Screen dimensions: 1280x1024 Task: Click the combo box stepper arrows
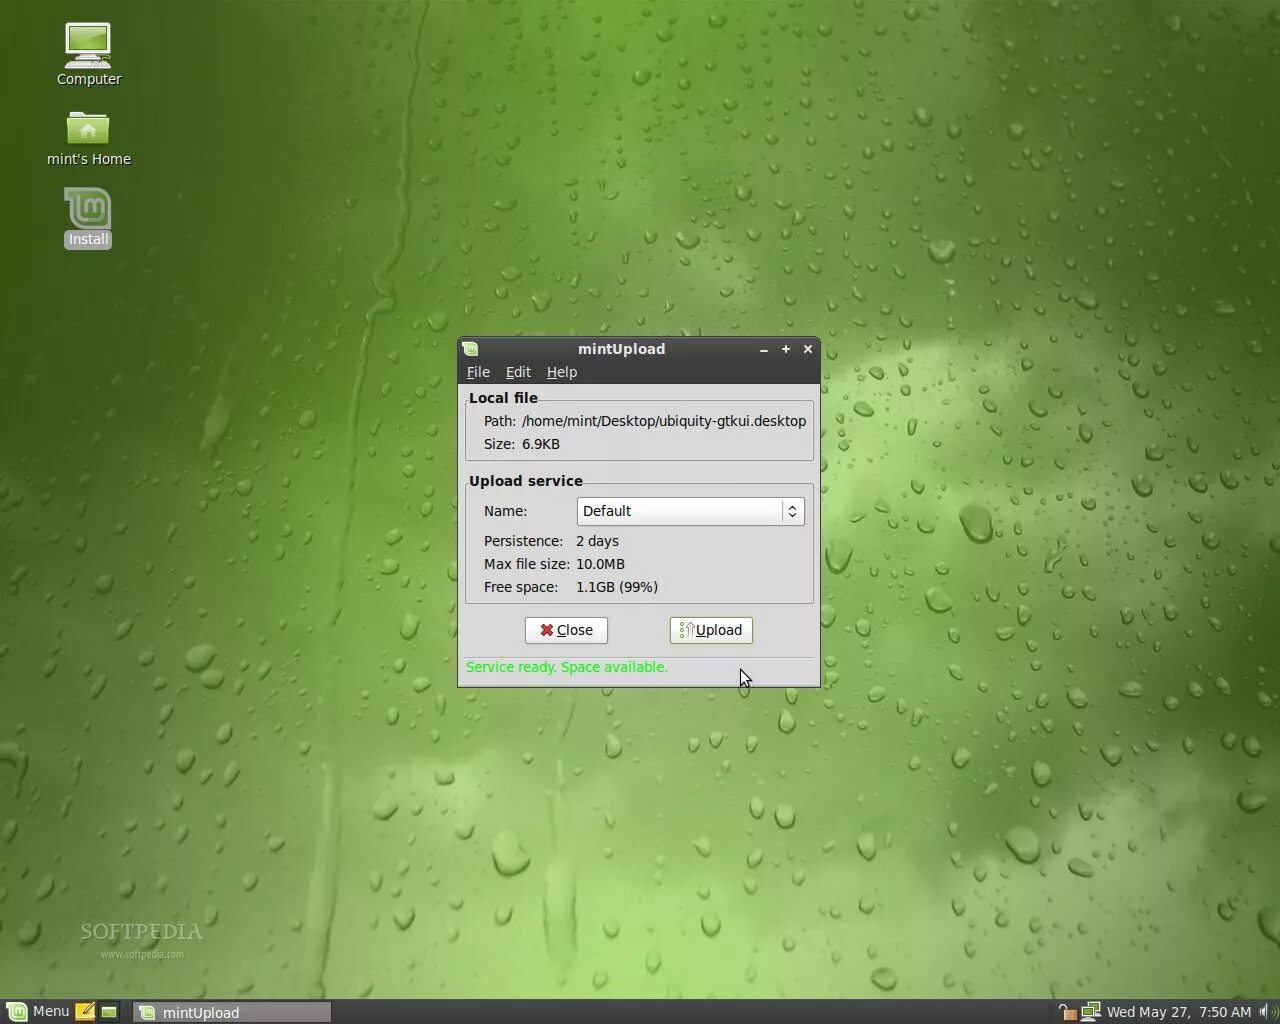tap(791, 511)
